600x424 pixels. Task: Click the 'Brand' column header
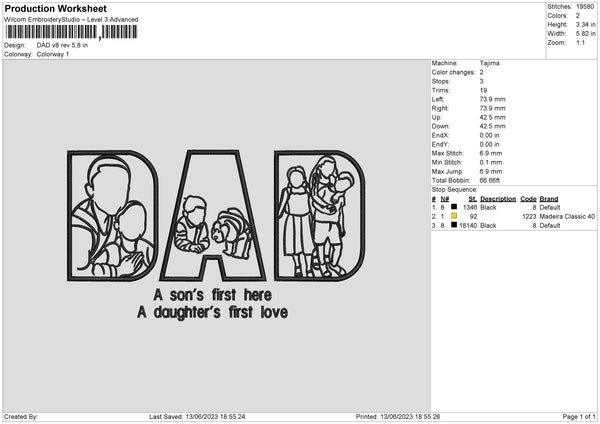point(549,199)
